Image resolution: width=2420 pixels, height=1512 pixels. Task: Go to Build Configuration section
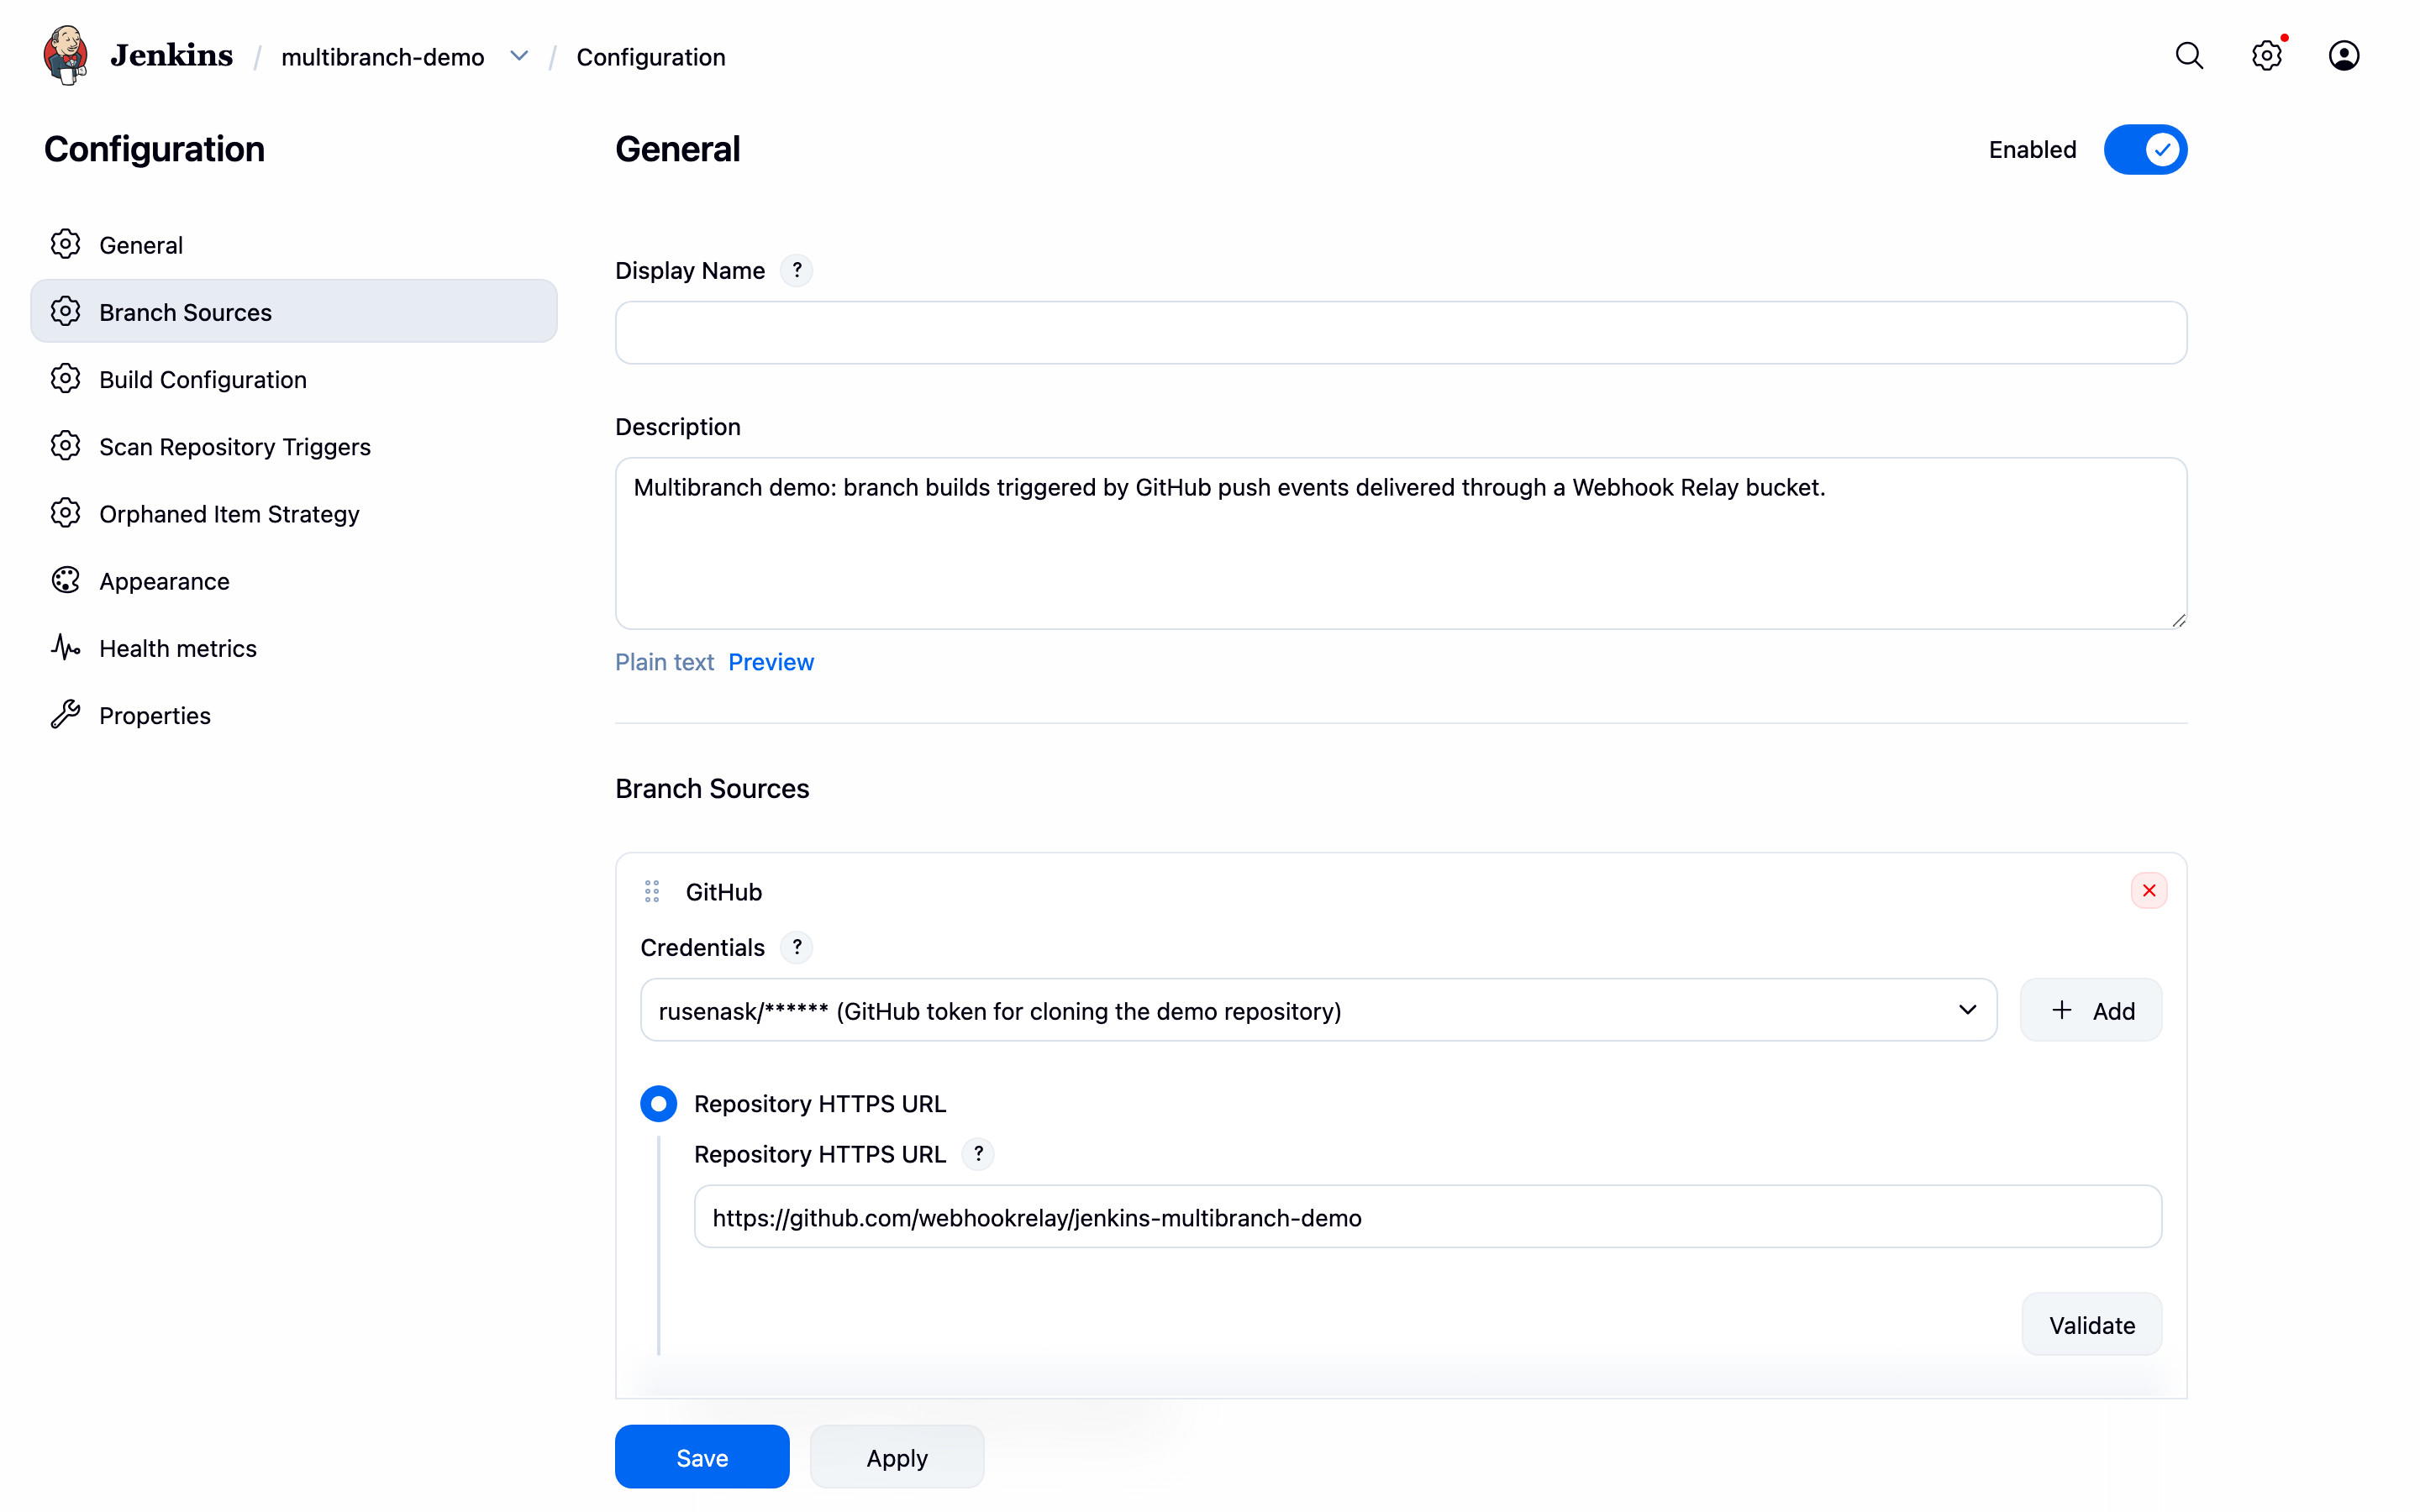point(294,379)
